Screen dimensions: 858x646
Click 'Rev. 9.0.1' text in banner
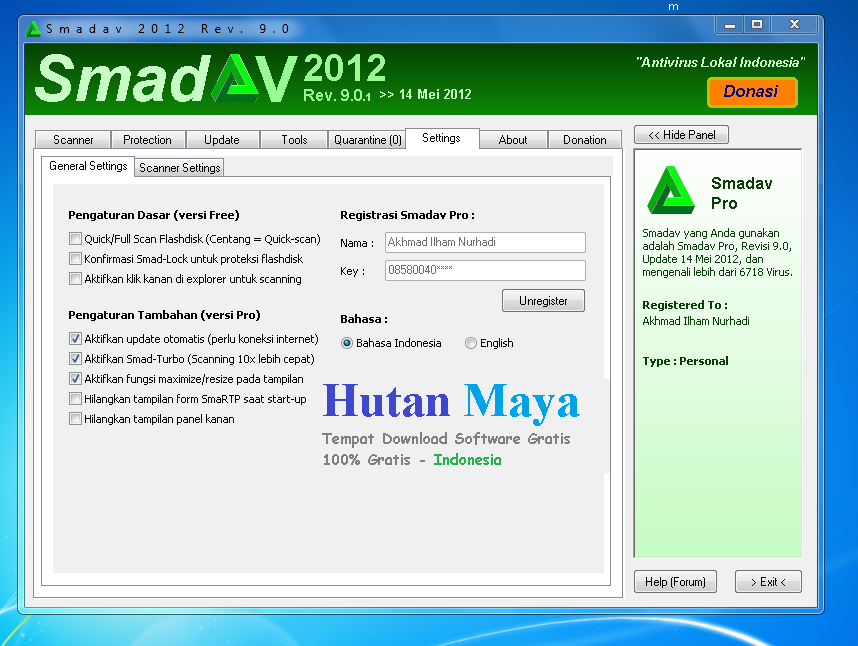pos(337,95)
